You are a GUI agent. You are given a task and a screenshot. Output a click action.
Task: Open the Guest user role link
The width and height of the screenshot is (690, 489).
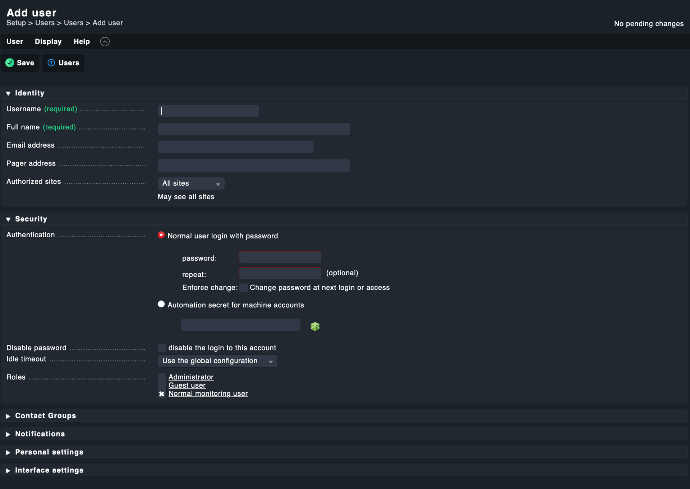(187, 386)
